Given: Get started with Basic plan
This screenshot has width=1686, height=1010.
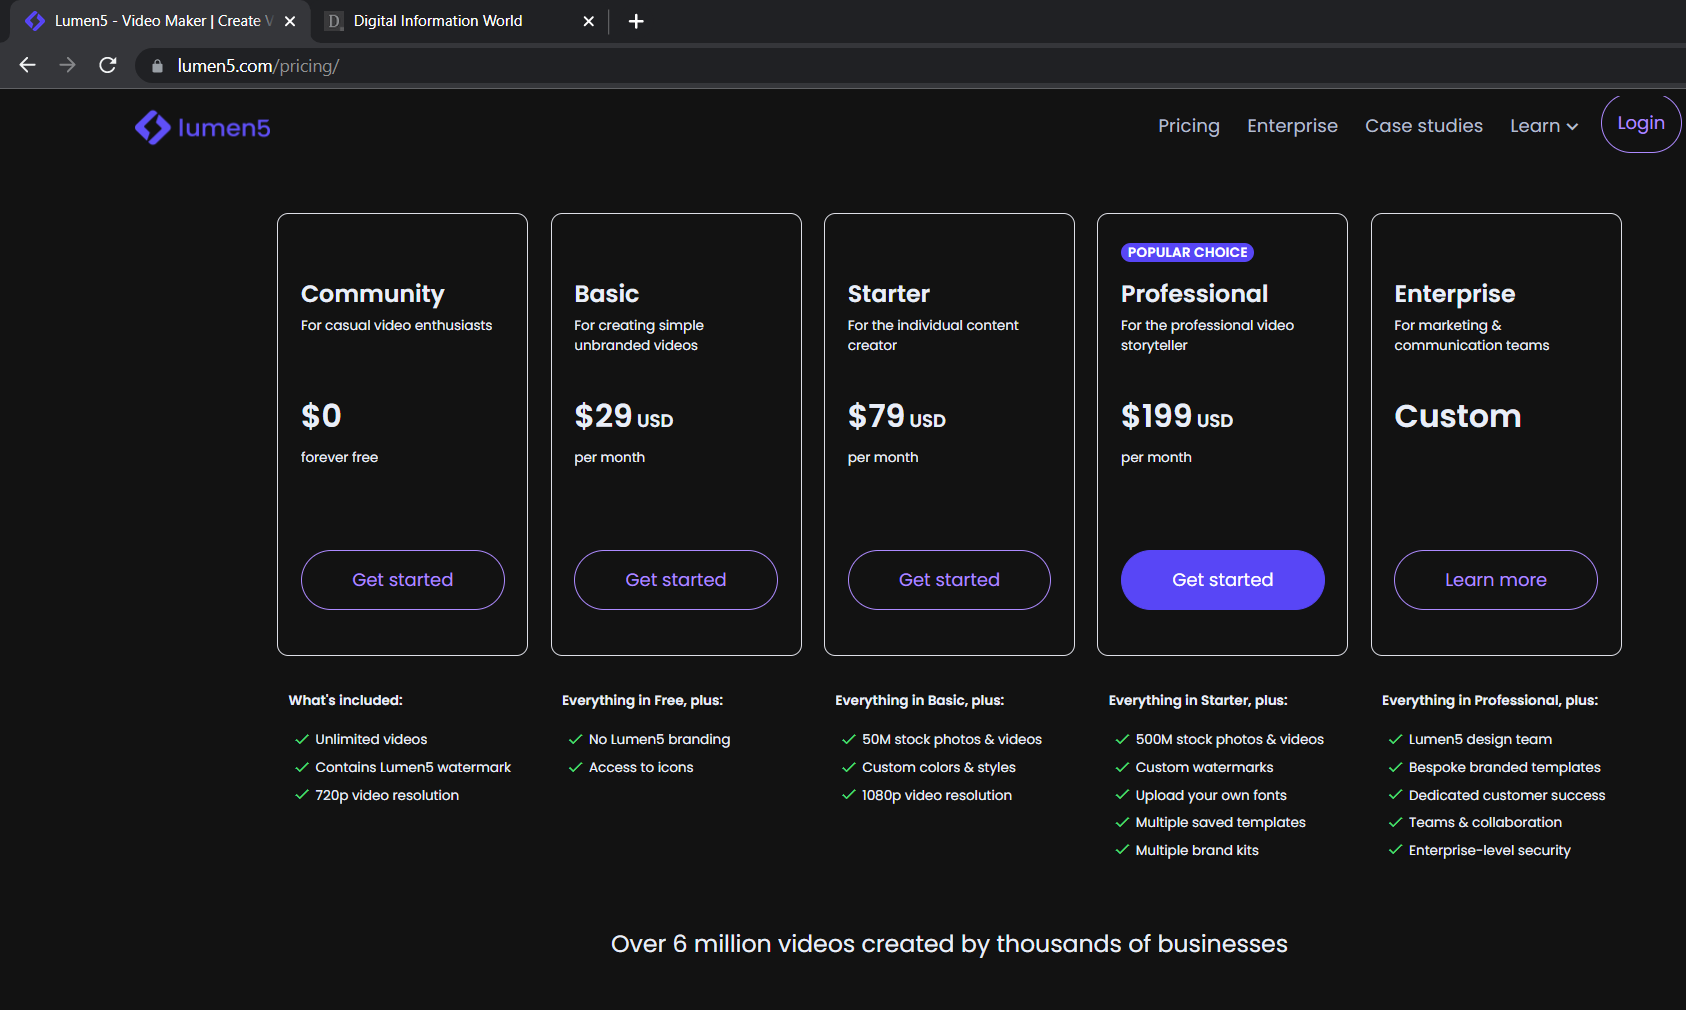Looking at the screenshot, I should (676, 580).
